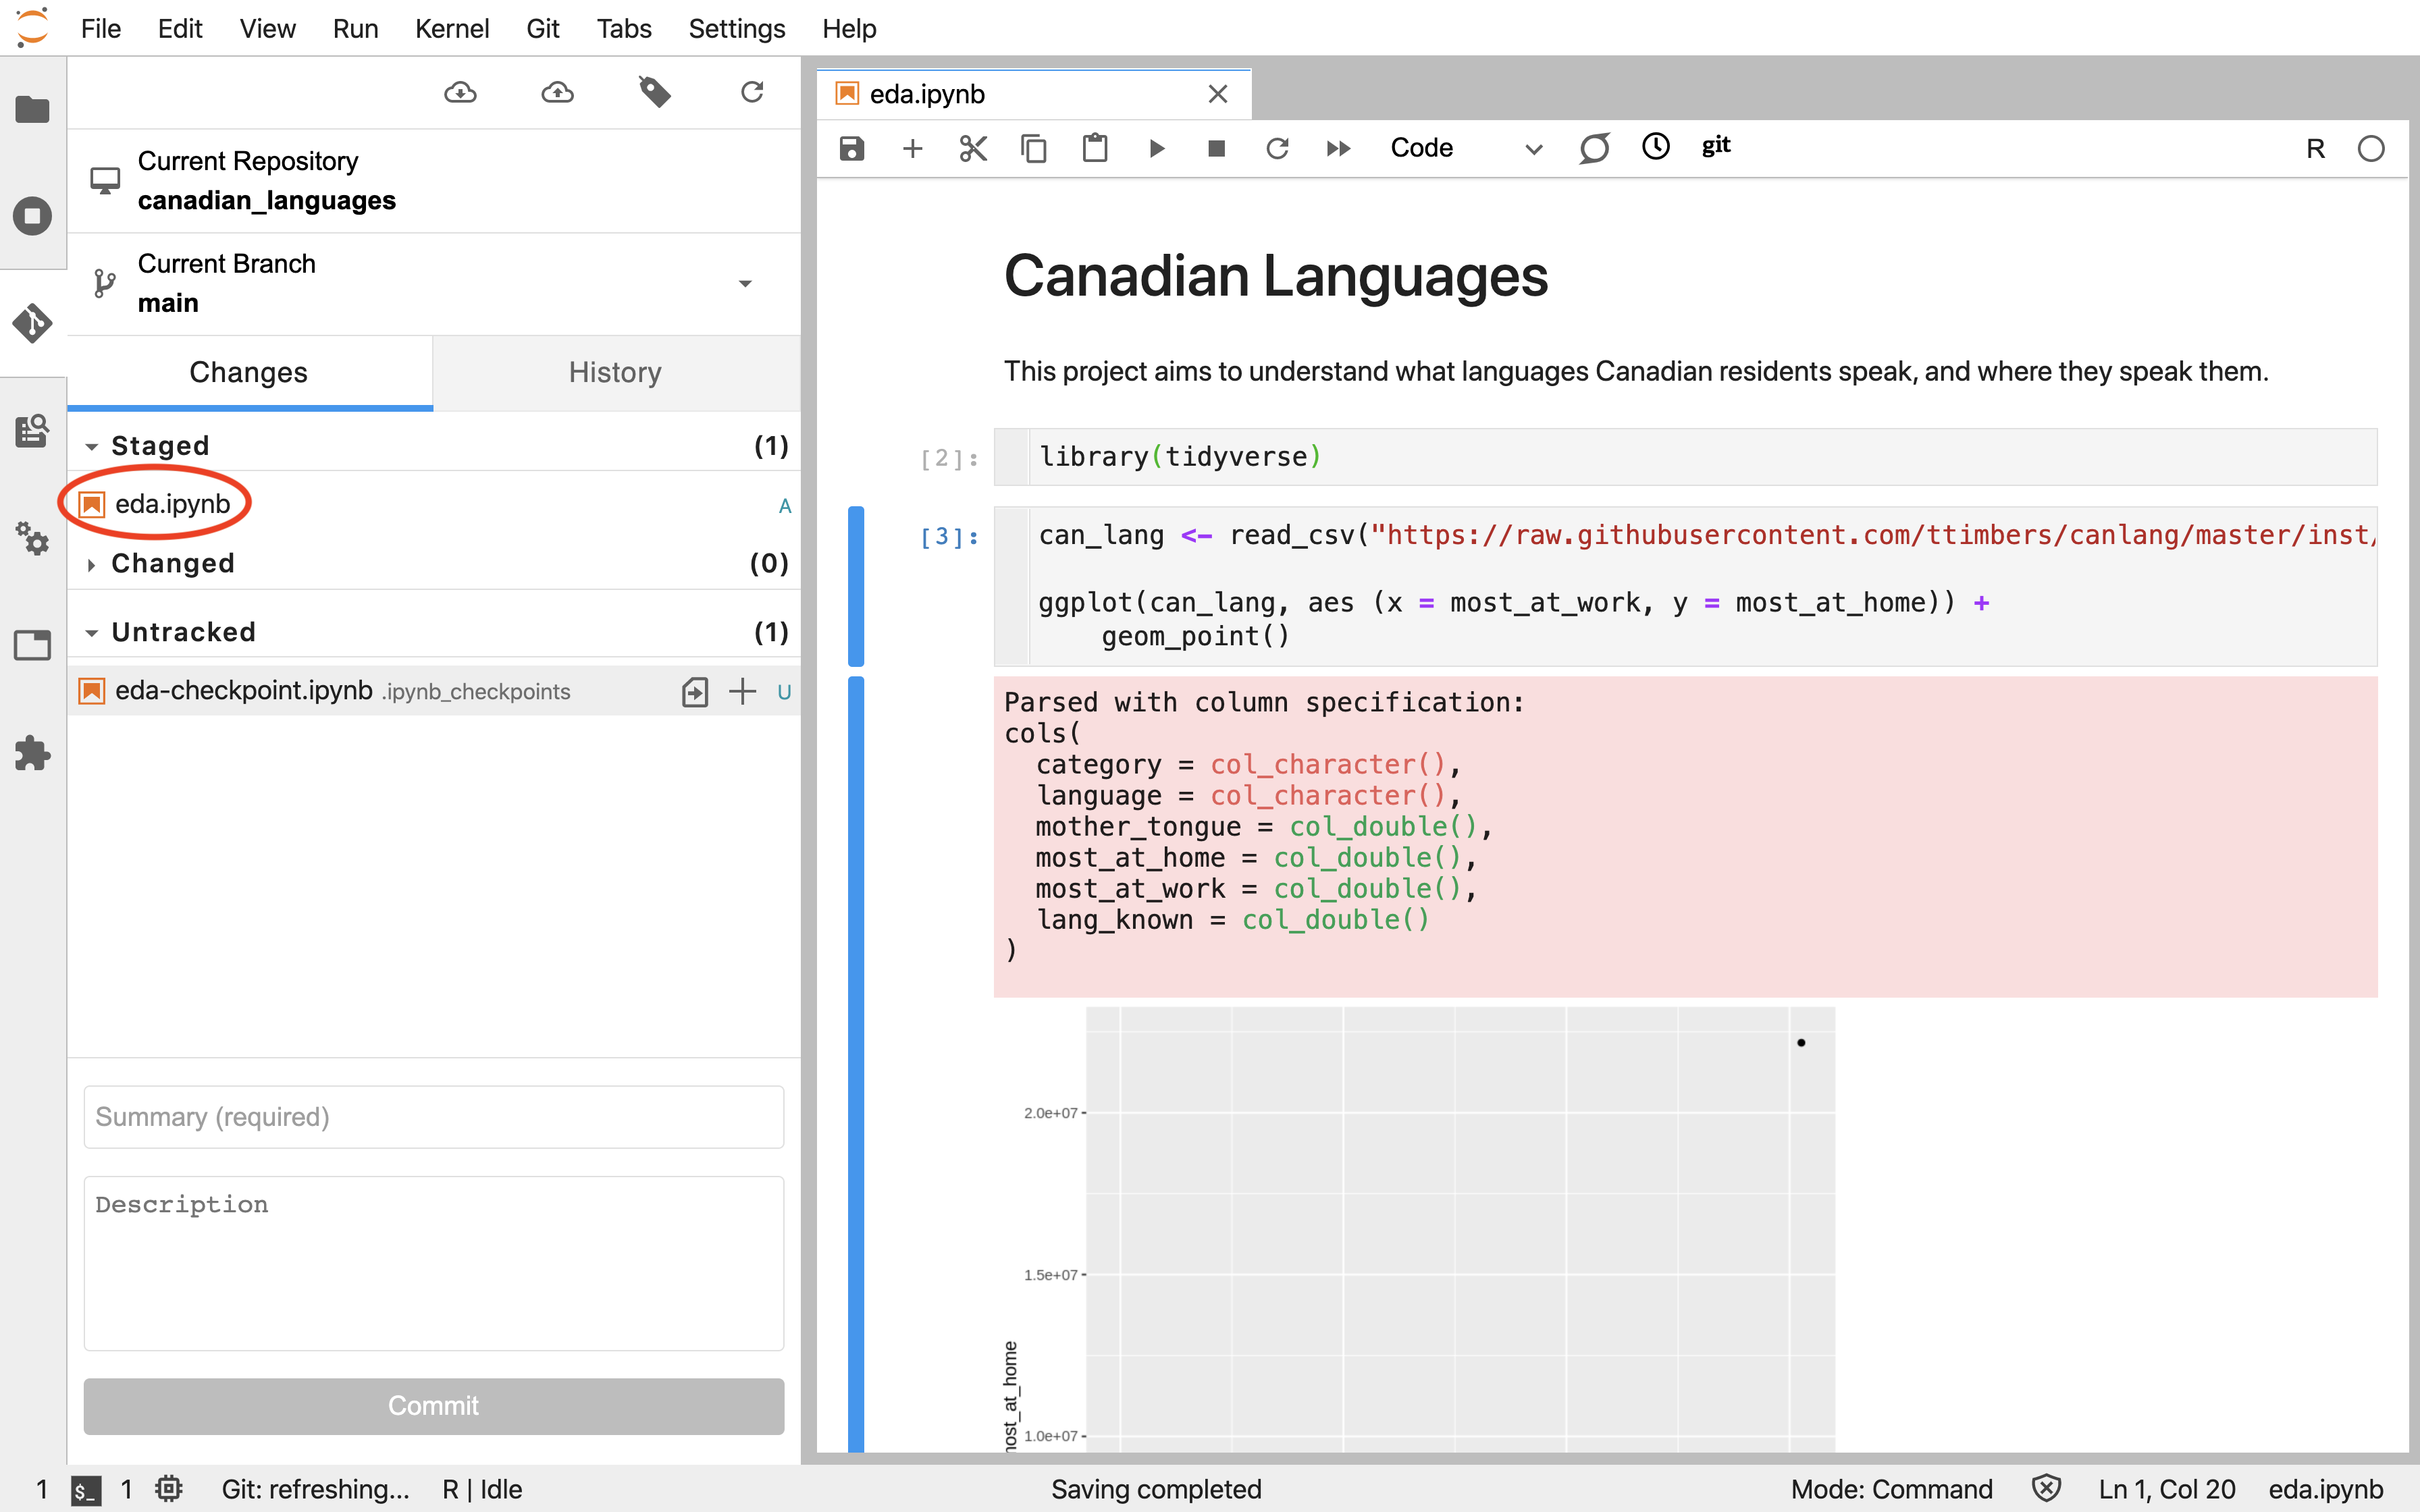Click the notebook trust shield icon
The height and width of the screenshot is (1512, 2420).
click(x=2046, y=1489)
